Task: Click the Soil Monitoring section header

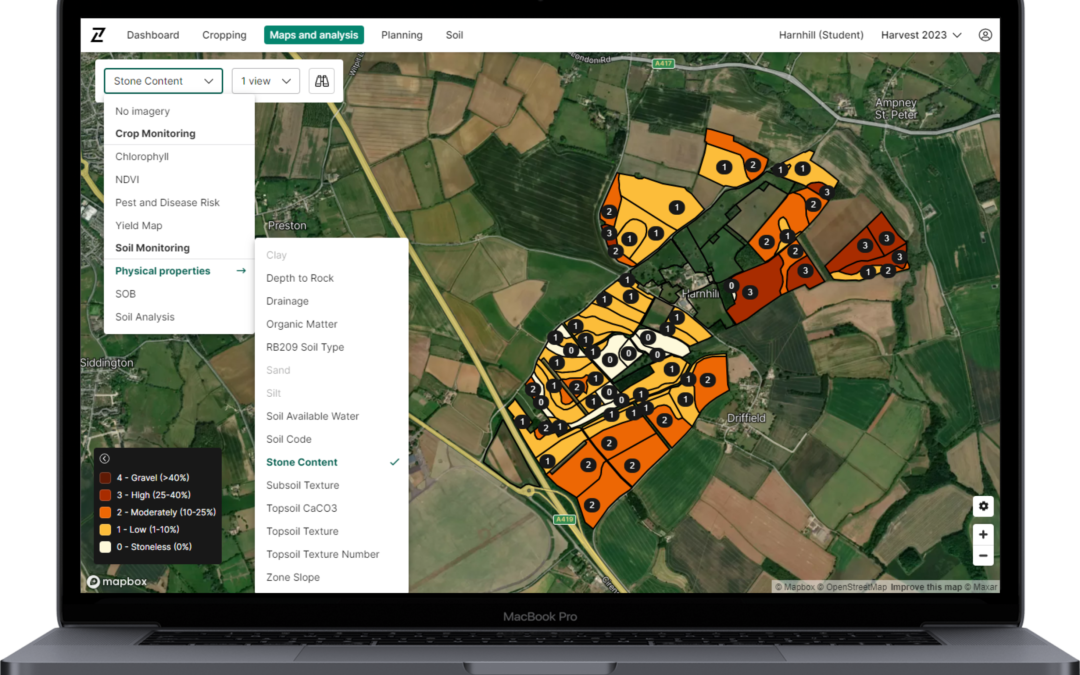Action: click(152, 248)
